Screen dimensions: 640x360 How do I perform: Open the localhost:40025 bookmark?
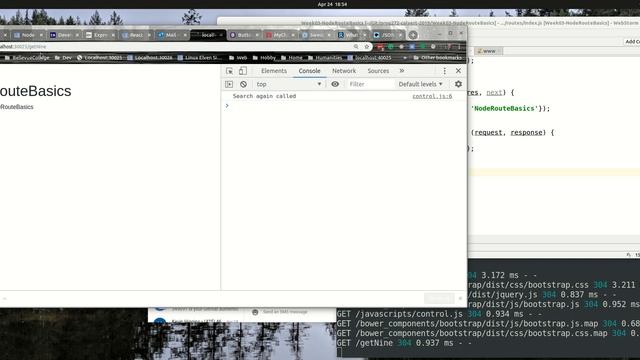tap(370, 58)
